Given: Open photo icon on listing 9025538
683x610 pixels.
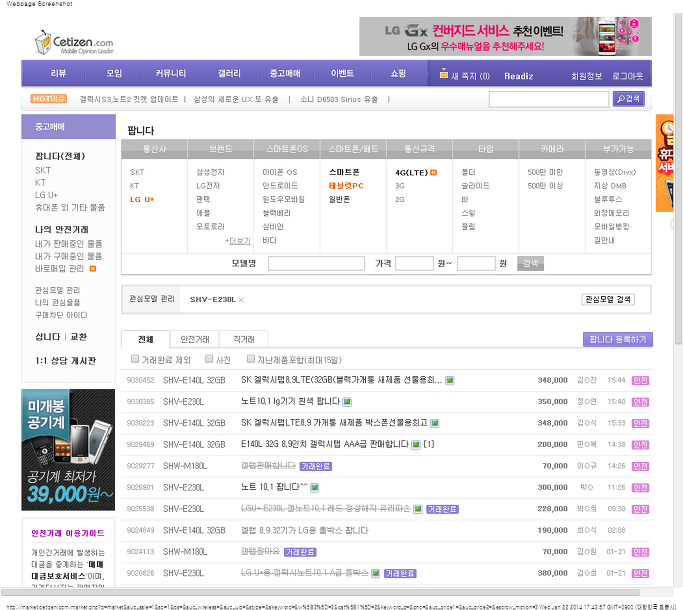Looking at the screenshot, I should pos(417,509).
